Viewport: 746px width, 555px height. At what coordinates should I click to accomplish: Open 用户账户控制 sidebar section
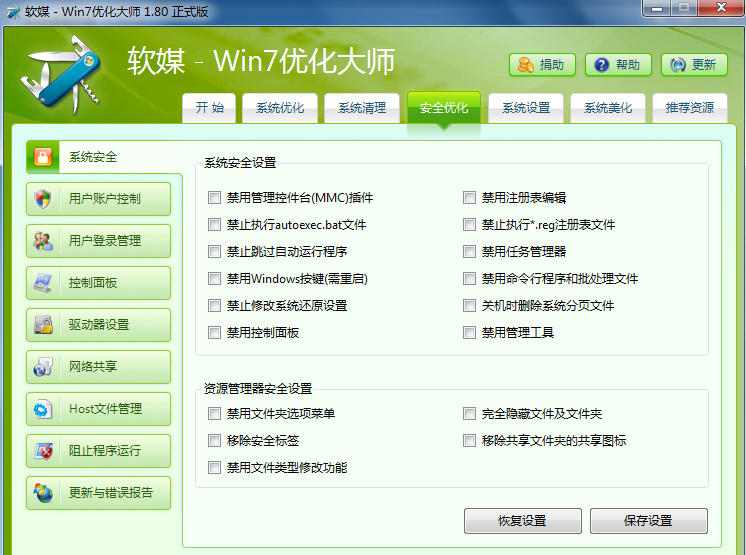click(98, 199)
